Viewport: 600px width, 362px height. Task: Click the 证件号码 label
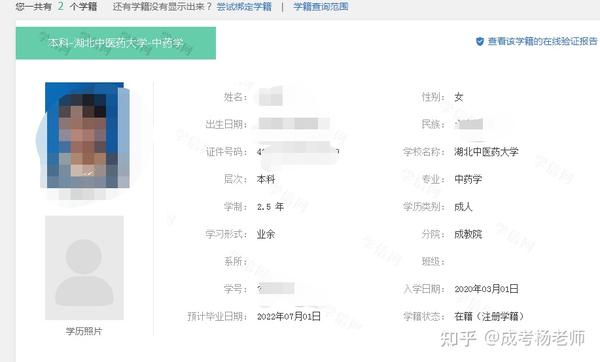pyautogui.click(x=227, y=152)
